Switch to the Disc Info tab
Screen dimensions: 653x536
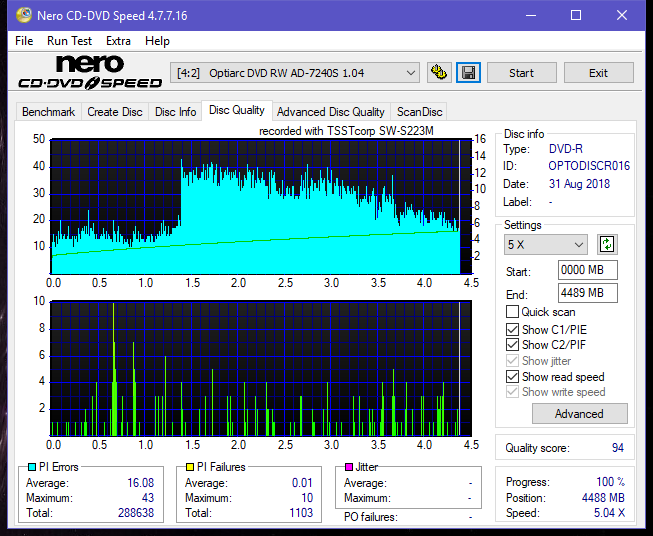click(x=175, y=112)
